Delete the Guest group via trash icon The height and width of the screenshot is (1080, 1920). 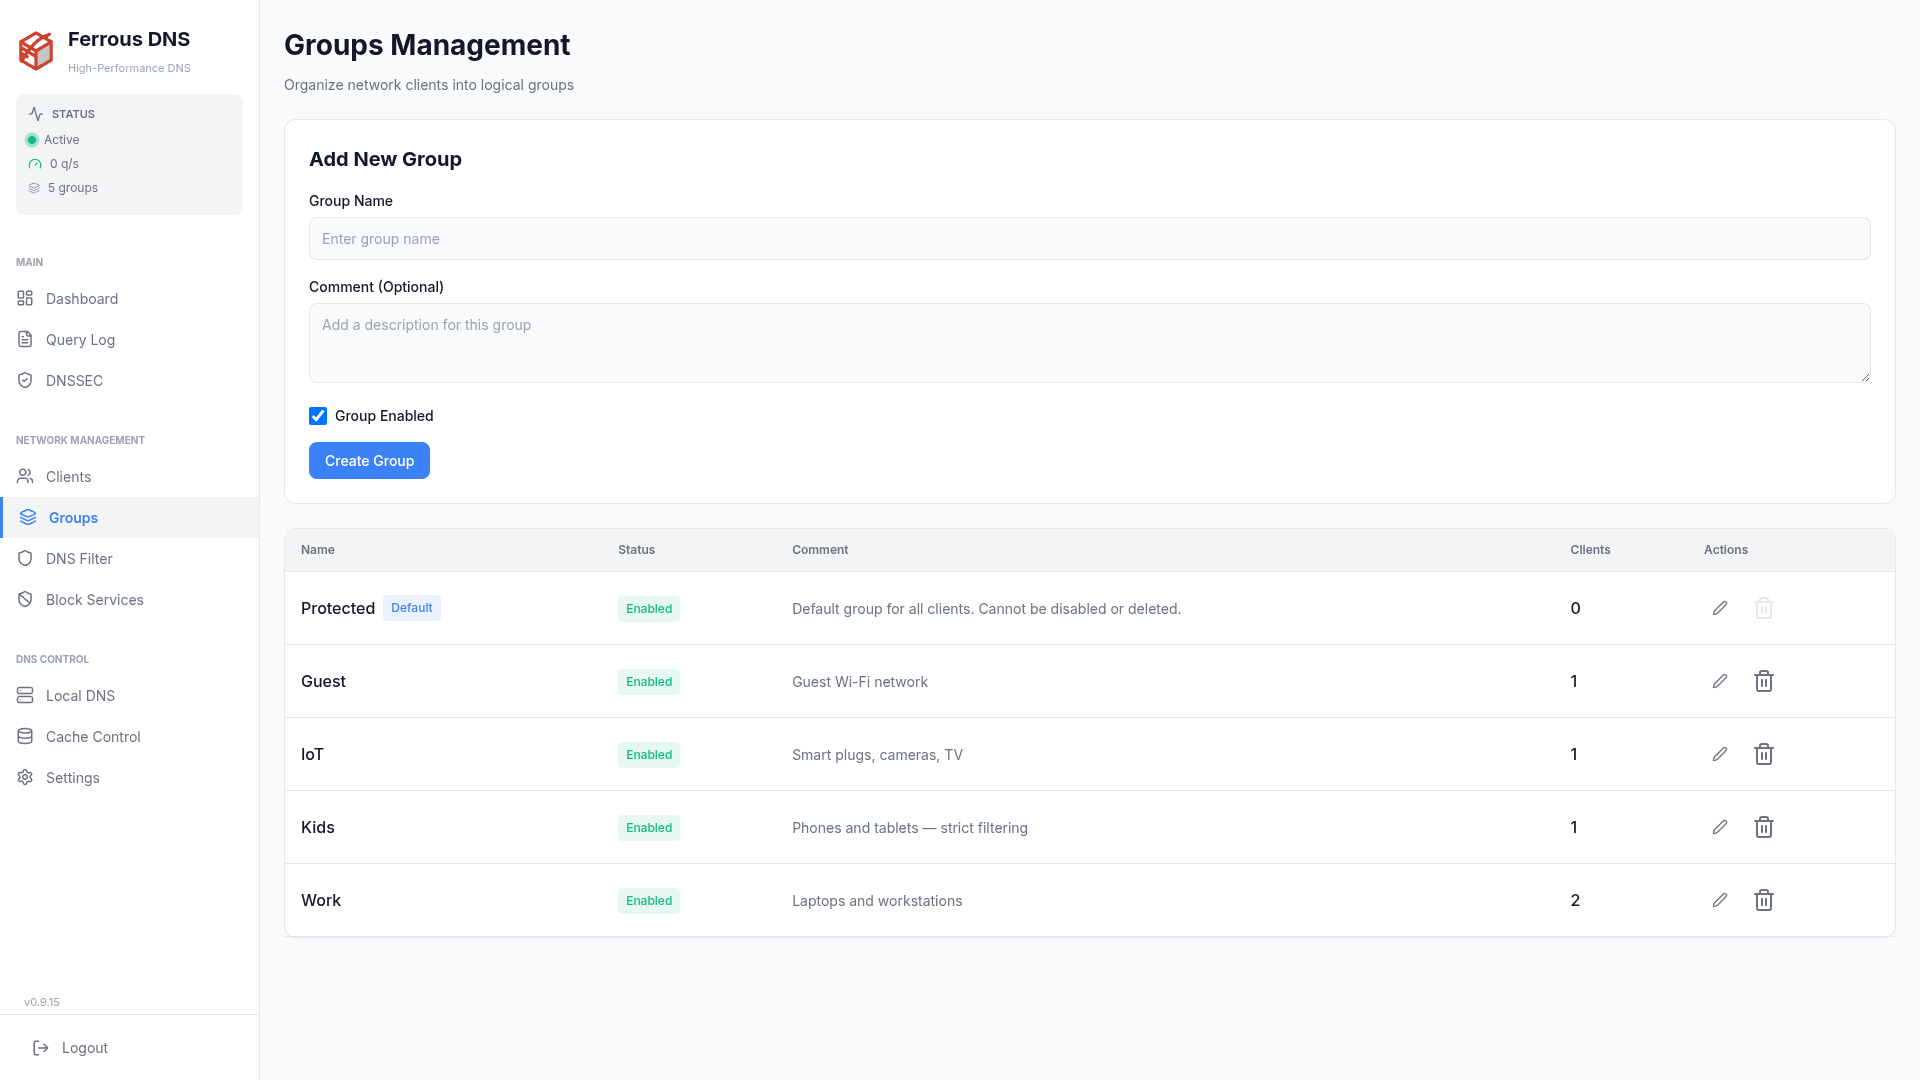(1764, 681)
